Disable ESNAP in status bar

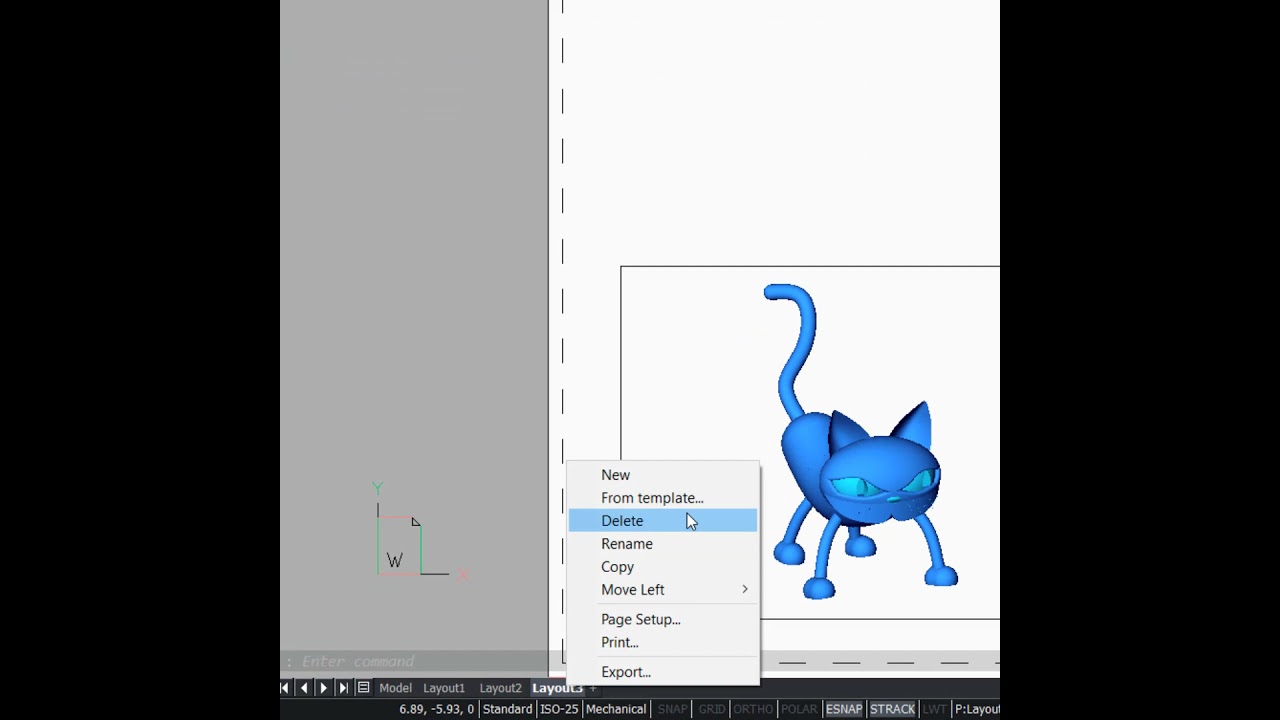[x=844, y=709]
